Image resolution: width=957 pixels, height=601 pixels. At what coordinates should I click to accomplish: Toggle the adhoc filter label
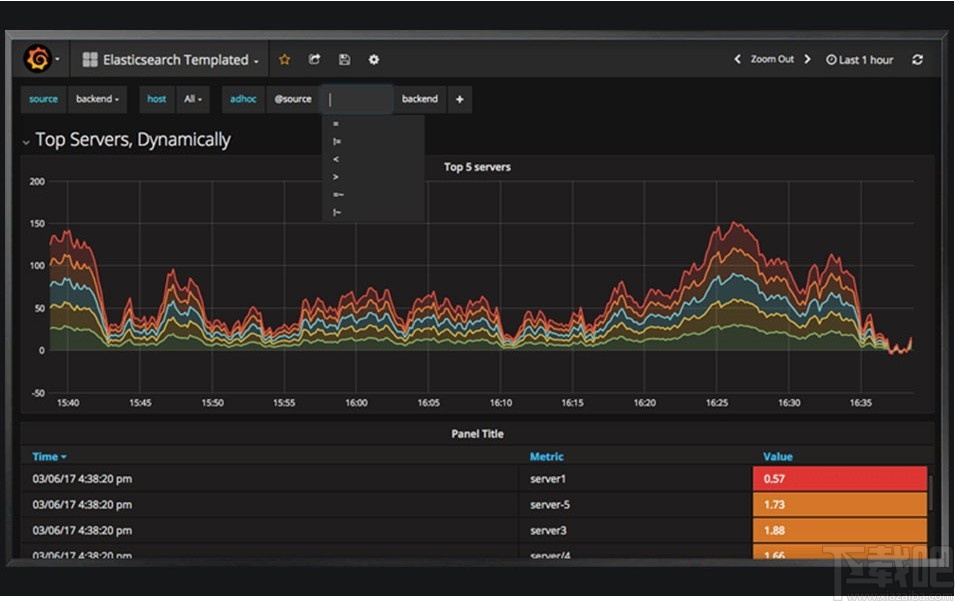click(242, 99)
